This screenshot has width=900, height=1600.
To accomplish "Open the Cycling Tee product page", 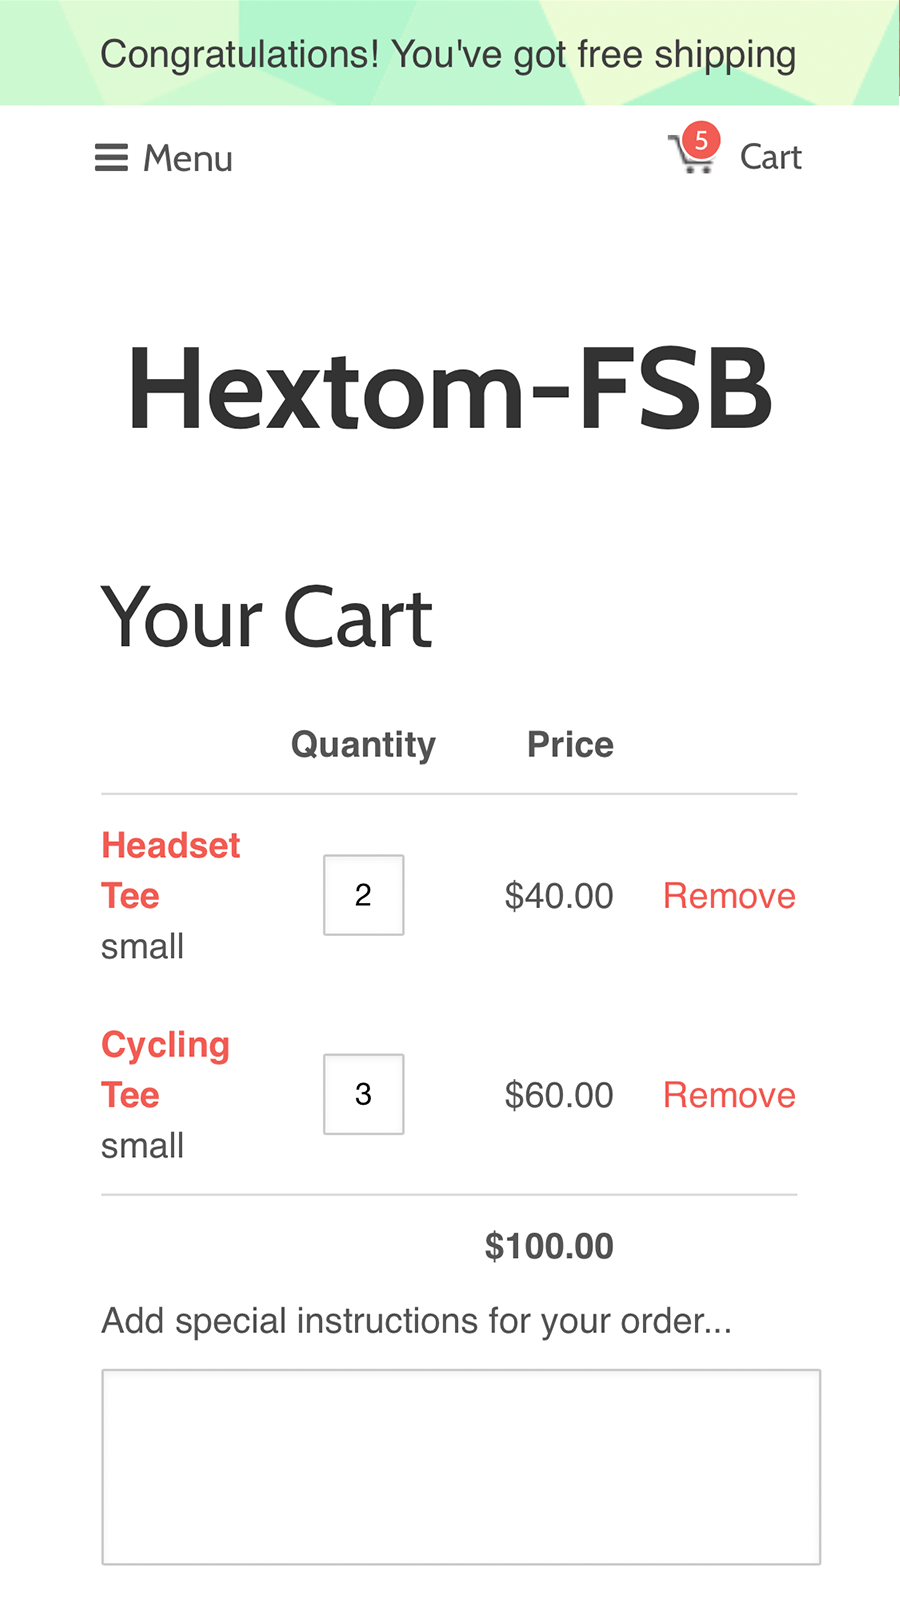I will tap(165, 1069).
